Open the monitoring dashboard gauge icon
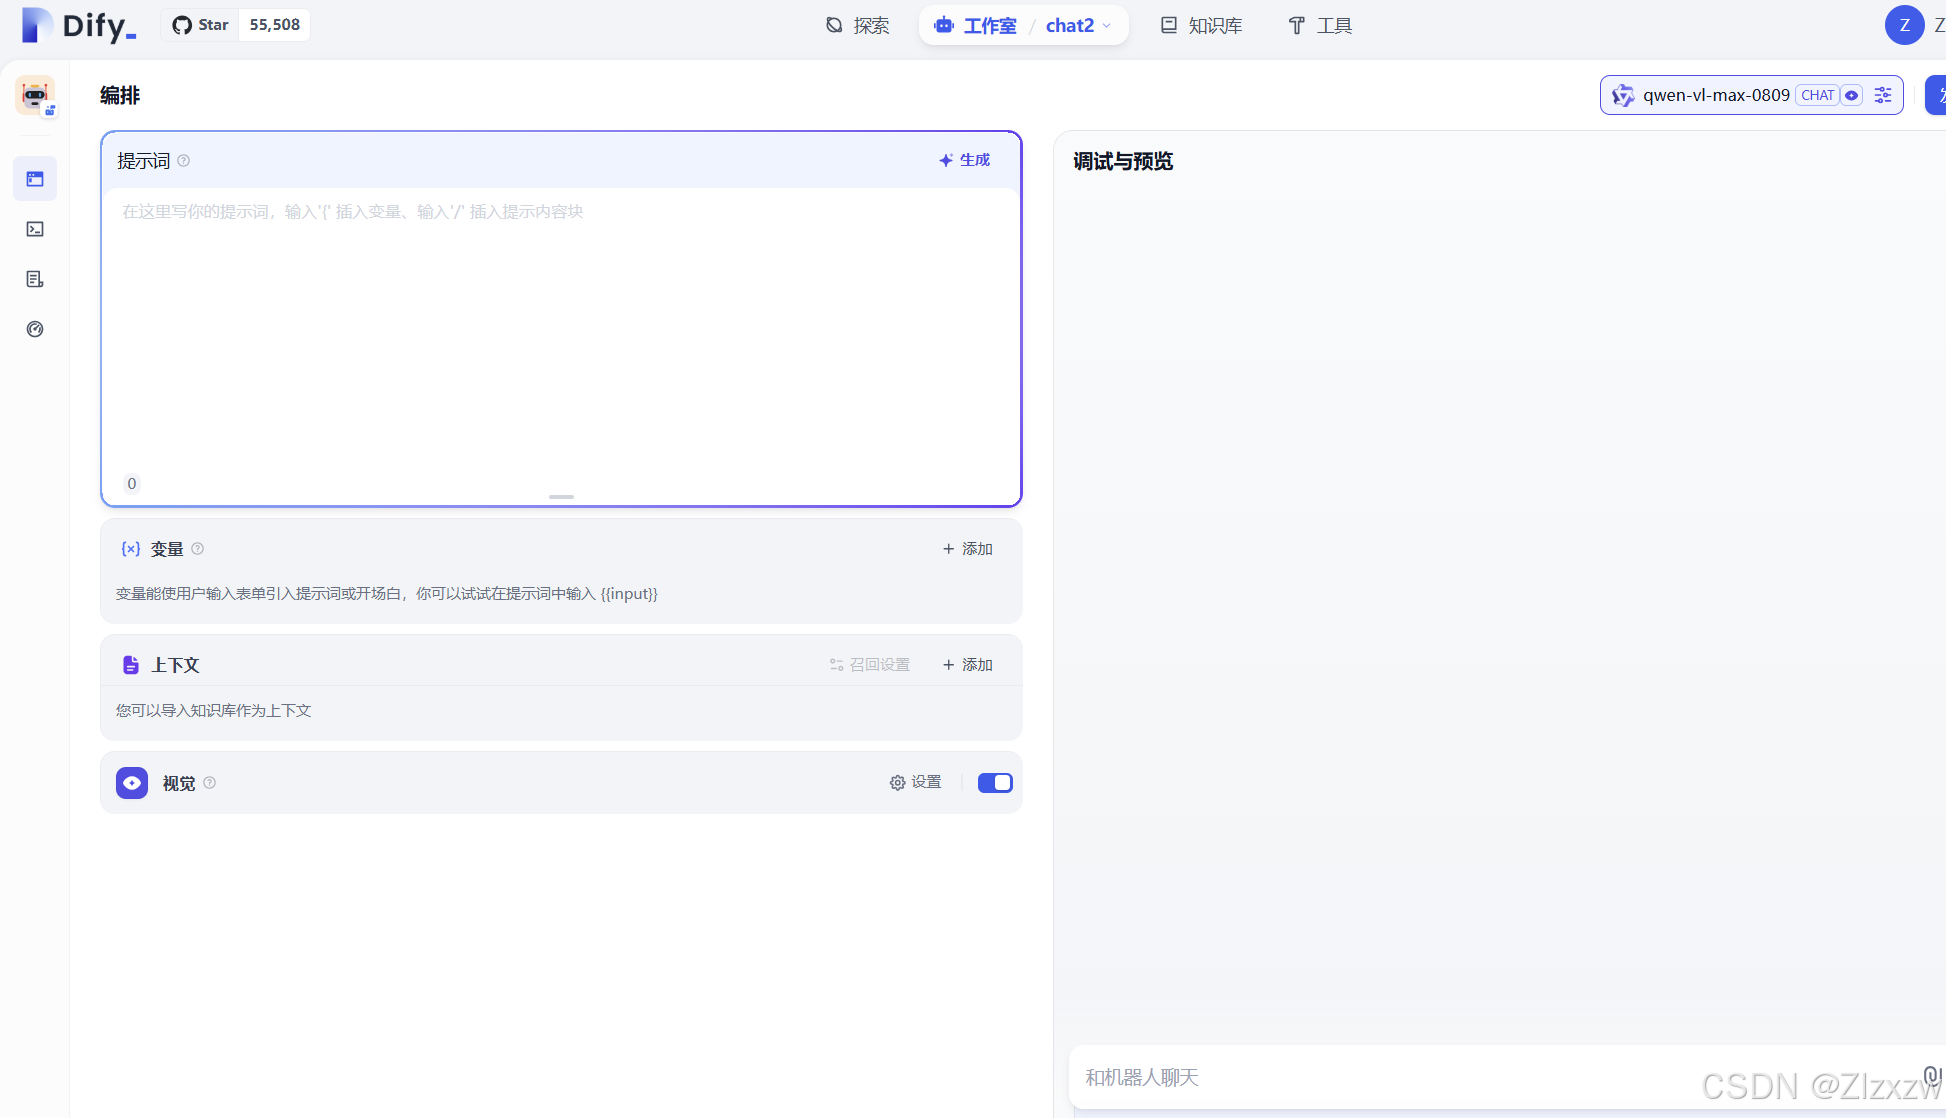1946x1118 pixels. [x=35, y=329]
